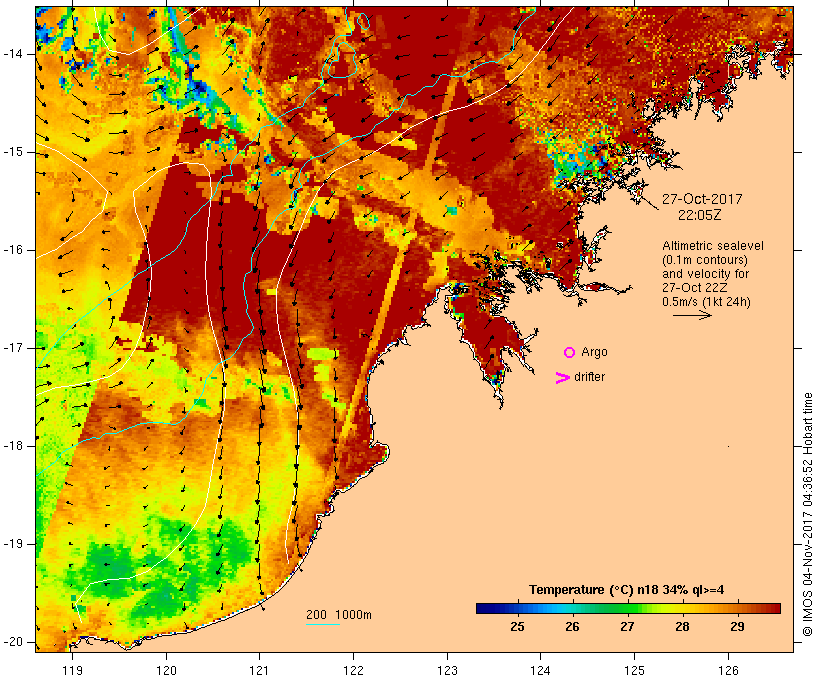
Task: Click the 28 label on the temperature scale
Action: point(682,627)
